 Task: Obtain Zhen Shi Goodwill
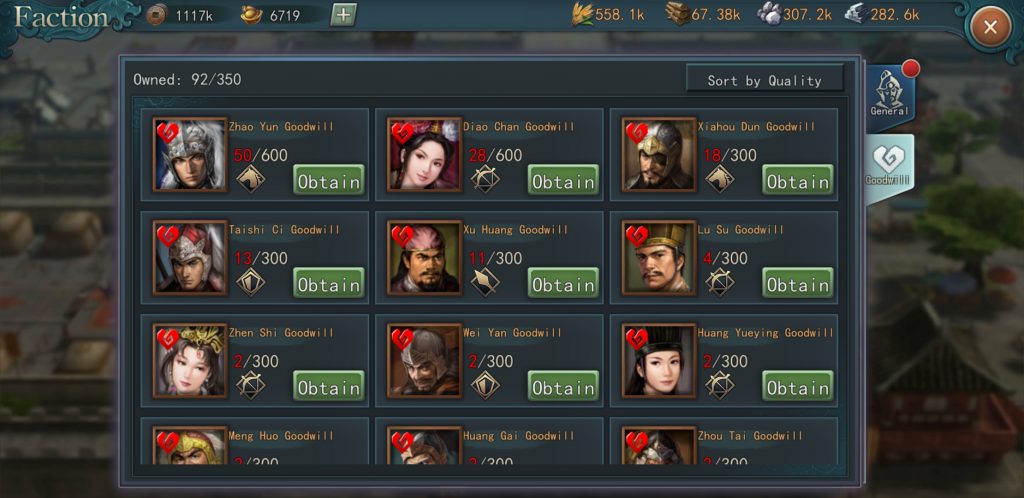[328, 386]
